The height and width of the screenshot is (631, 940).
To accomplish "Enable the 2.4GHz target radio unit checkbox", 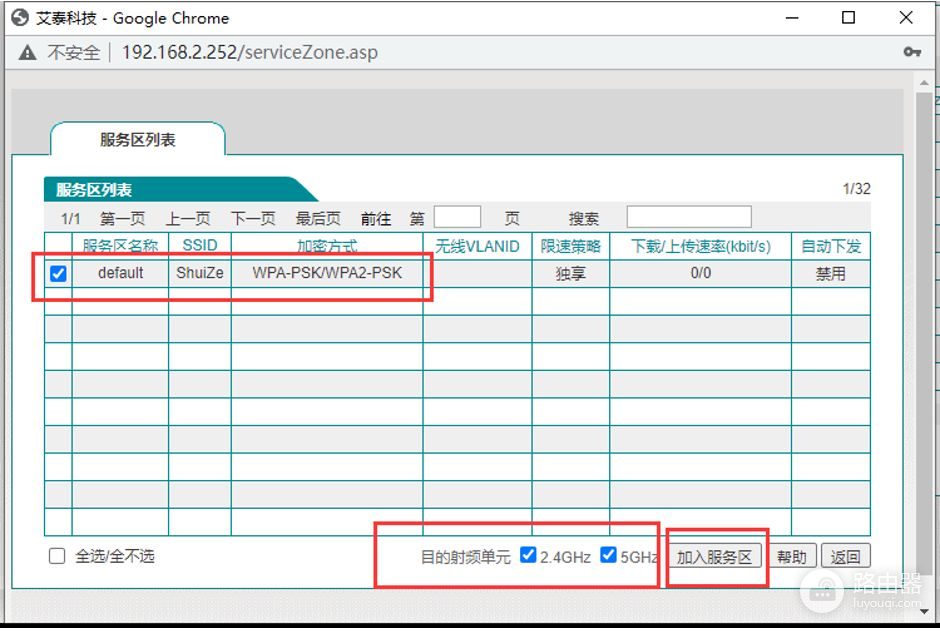I will [x=528, y=555].
